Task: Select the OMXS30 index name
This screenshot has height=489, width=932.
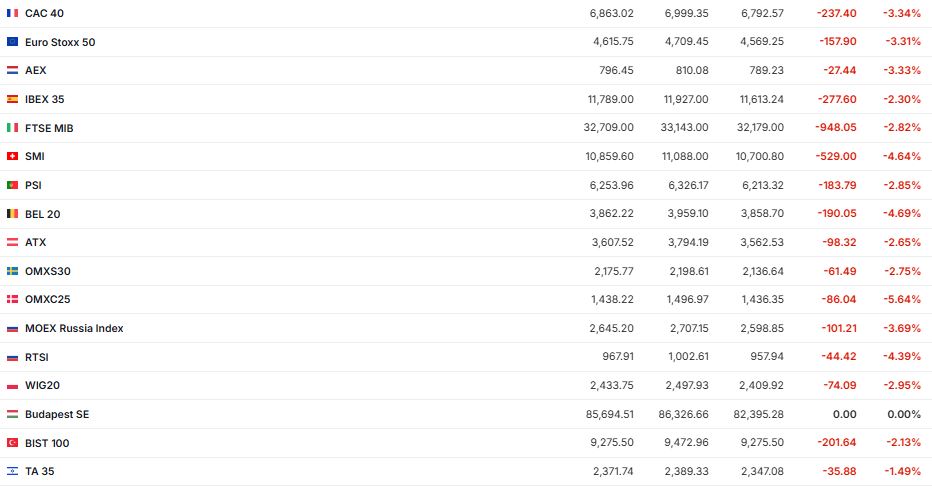Action: tap(47, 271)
